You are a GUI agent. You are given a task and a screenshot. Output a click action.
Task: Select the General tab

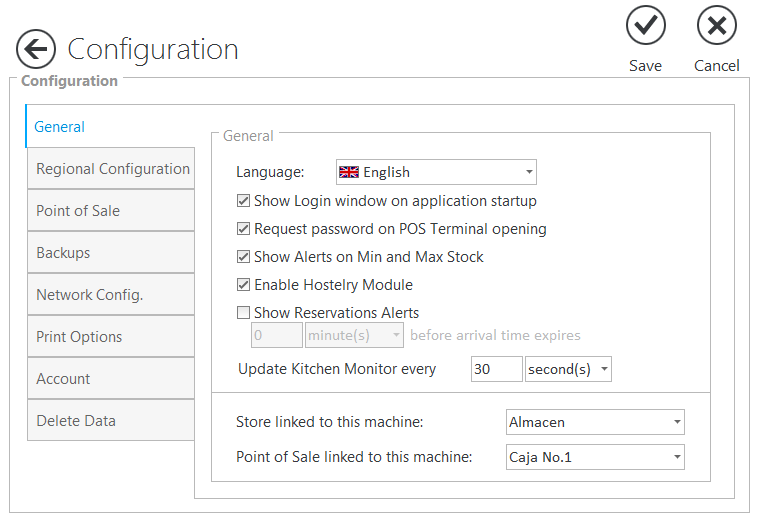coord(110,127)
